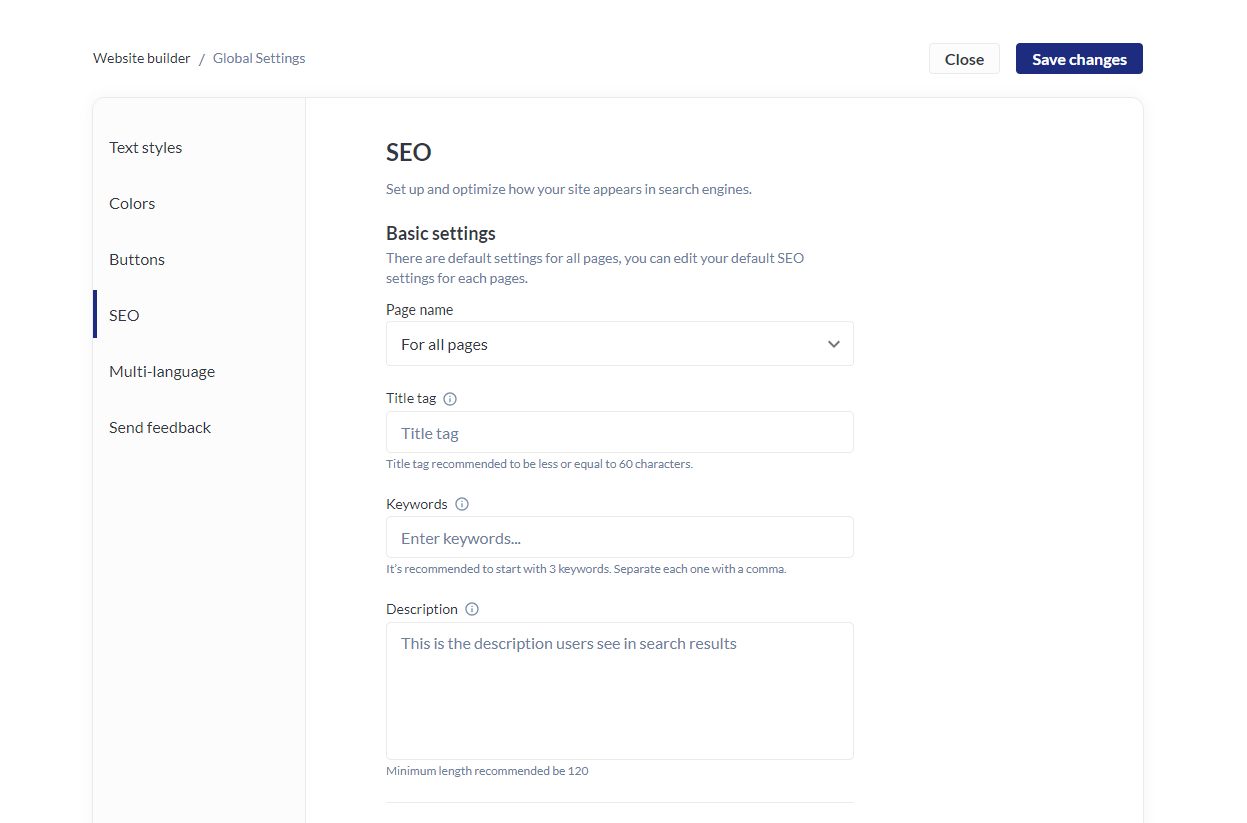Click the Global Settings breadcrumb
The width and height of the screenshot is (1247, 823).
click(x=259, y=59)
